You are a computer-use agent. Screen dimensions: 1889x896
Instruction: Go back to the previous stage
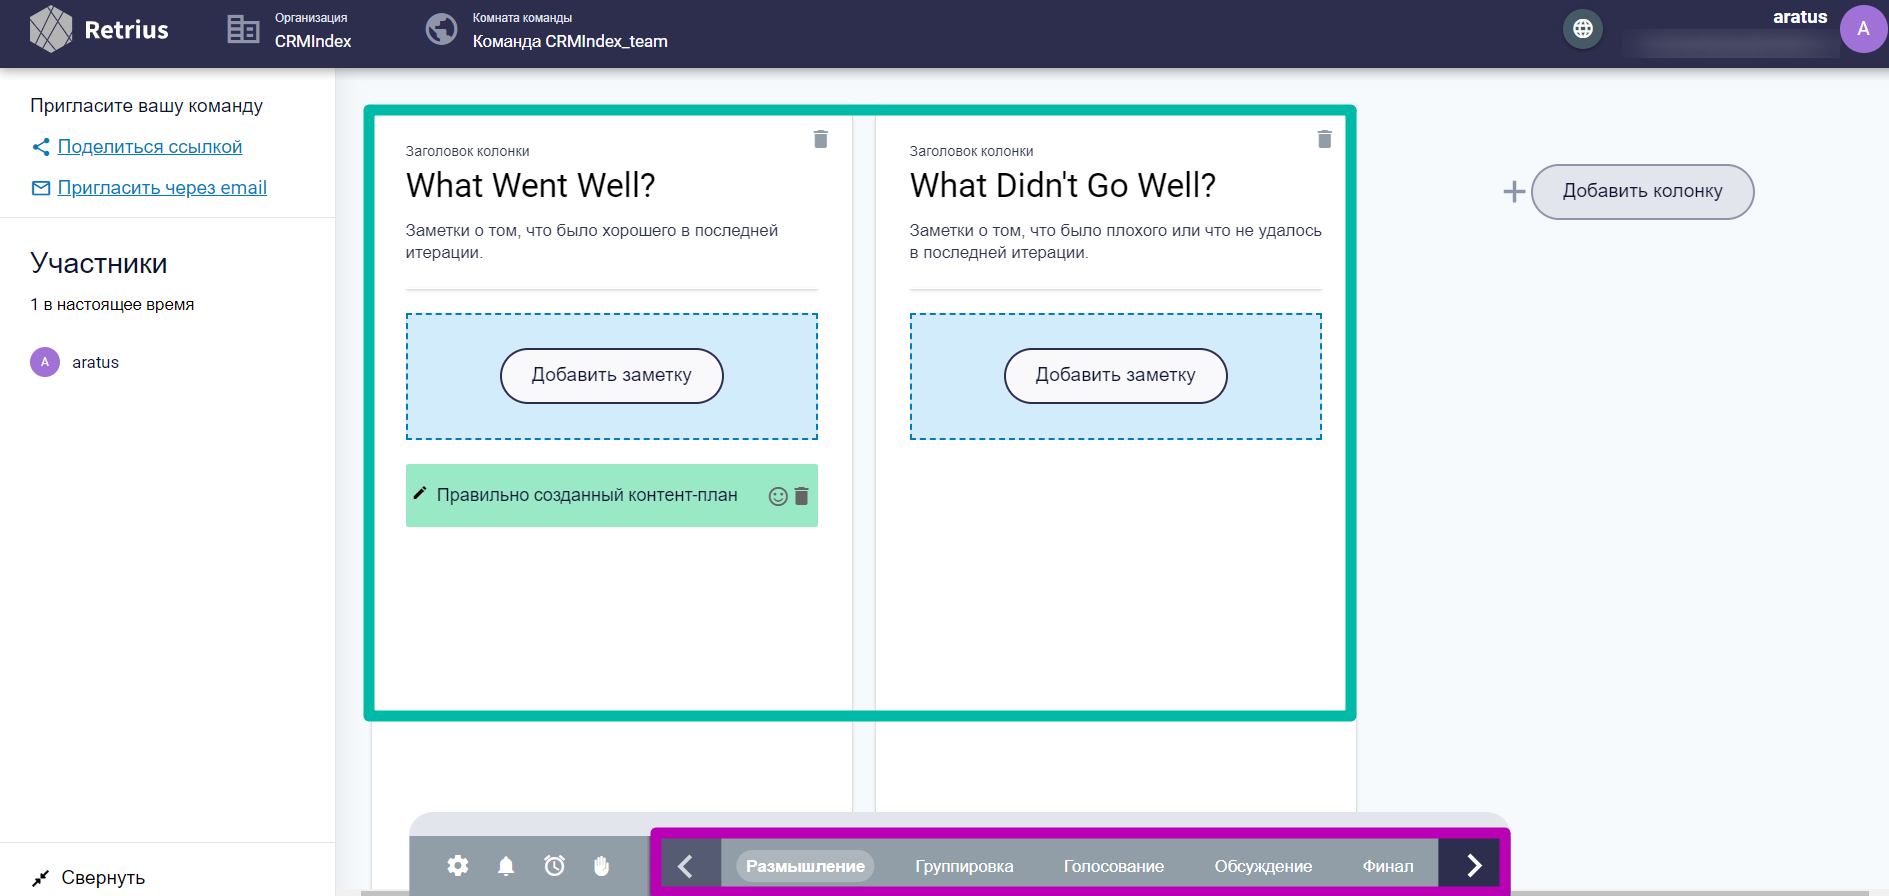click(686, 866)
